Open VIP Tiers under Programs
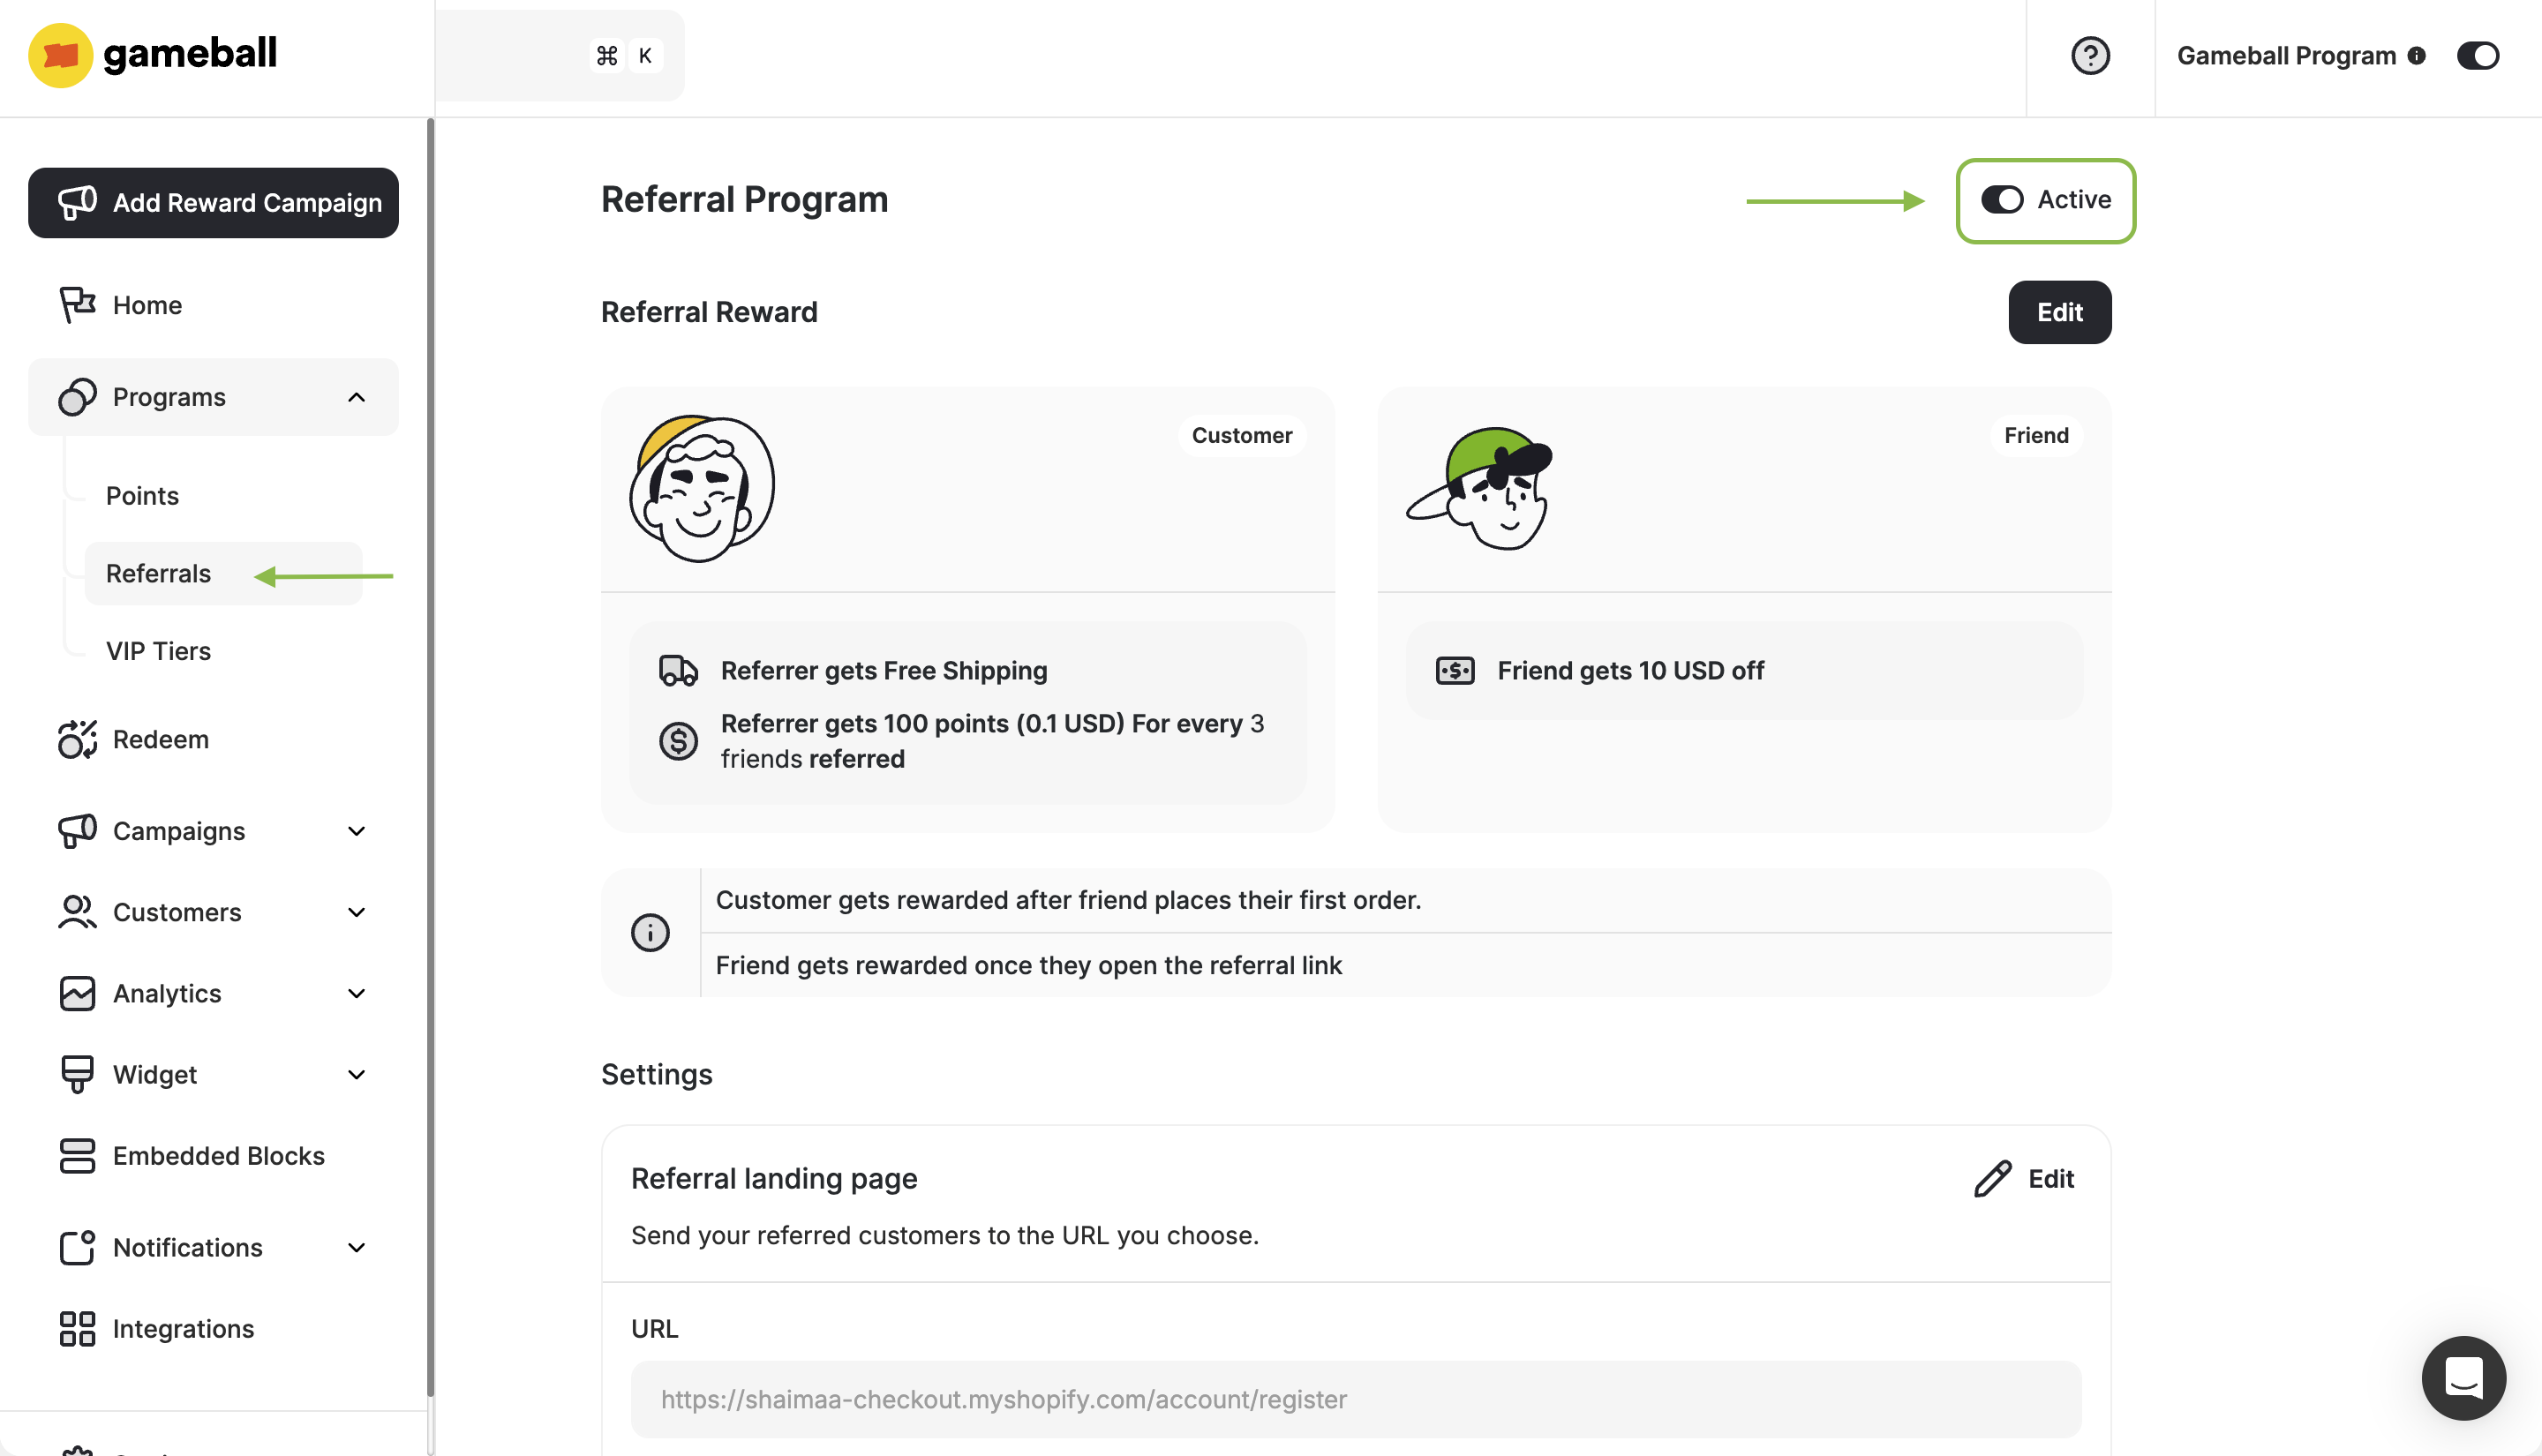The width and height of the screenshot is (2542, 1456). click(158, 651)
